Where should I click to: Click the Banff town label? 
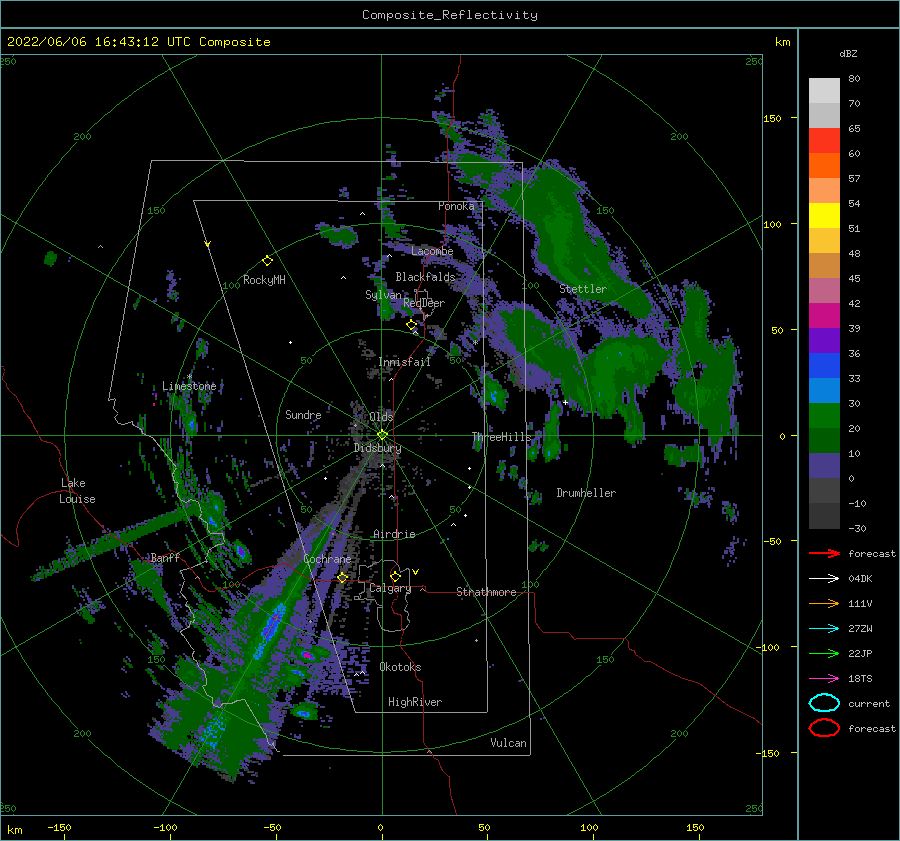[165, 557]
